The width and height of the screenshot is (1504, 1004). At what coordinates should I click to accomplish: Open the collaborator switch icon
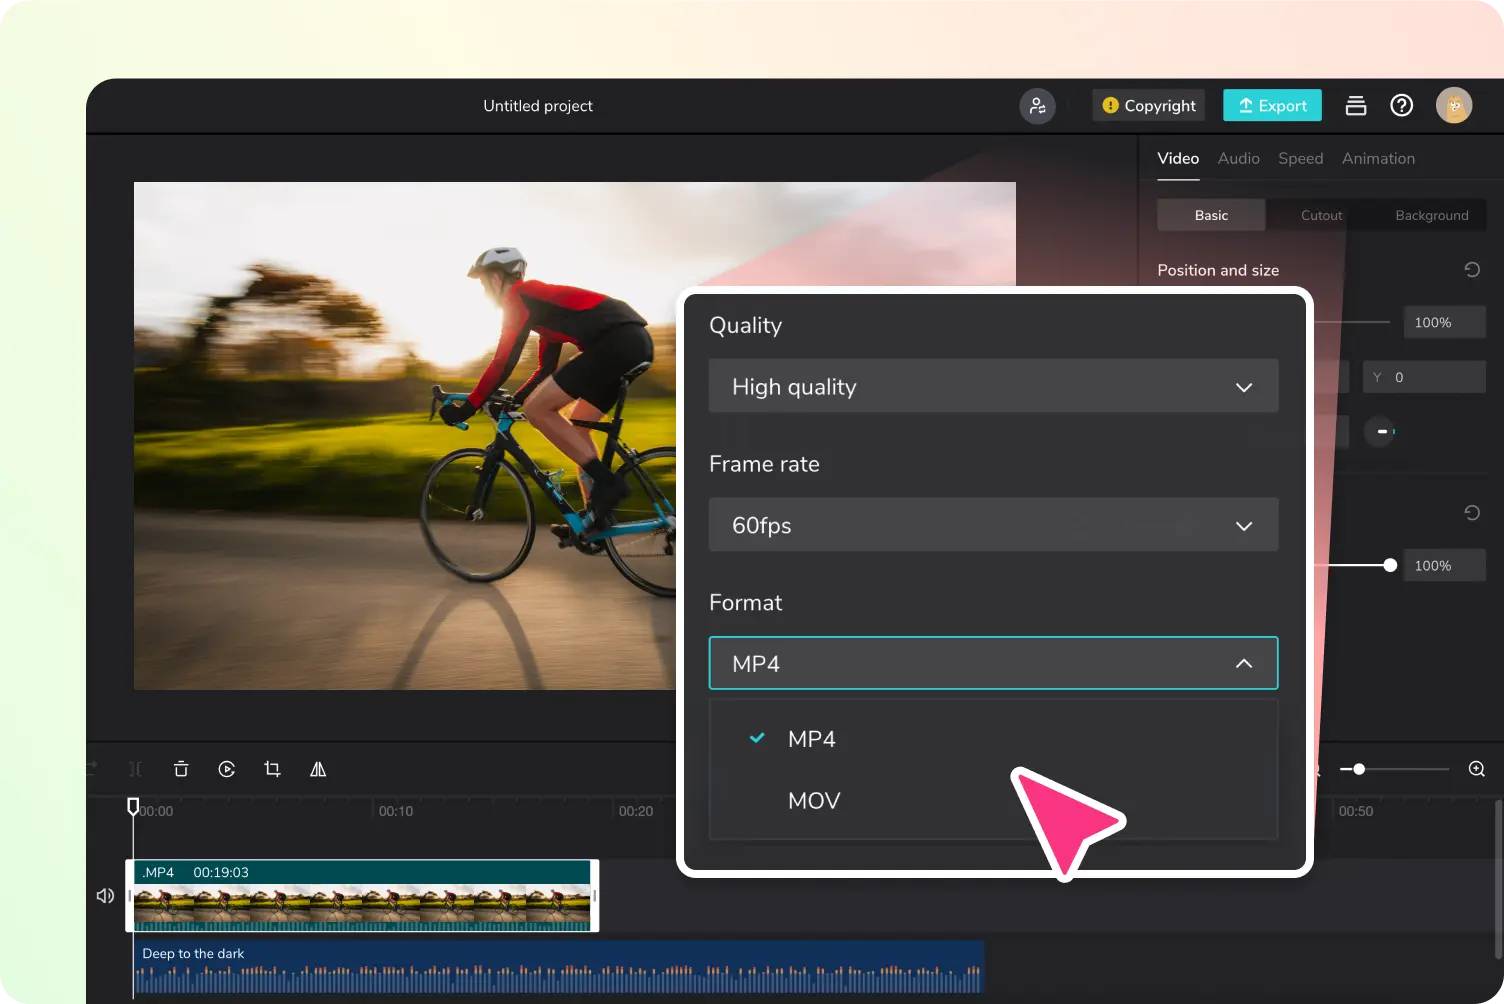pos(1037,105)
